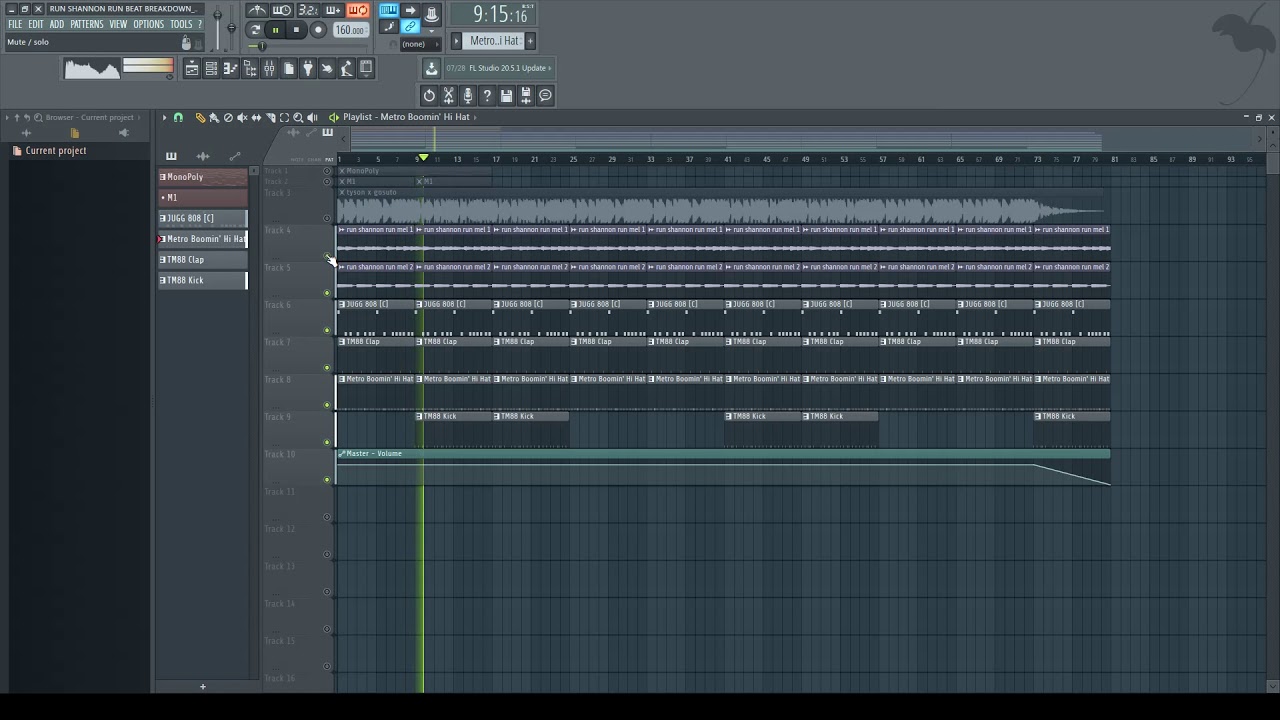Select the JUGG 808 [C] pattern

202,218
